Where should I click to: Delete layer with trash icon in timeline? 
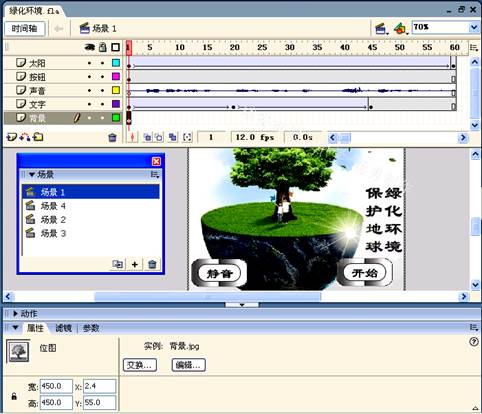point(113,137)
